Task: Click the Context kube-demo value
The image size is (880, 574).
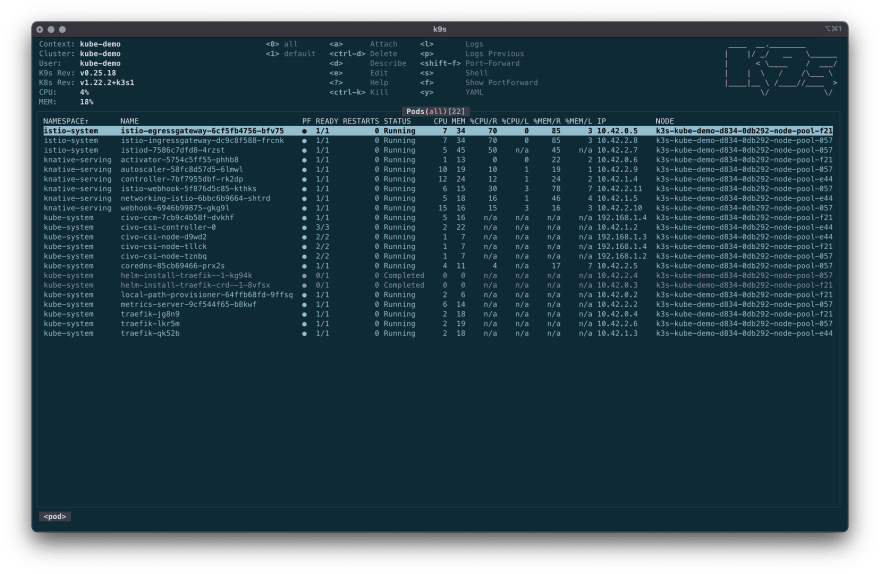Action: pos(100,44)
